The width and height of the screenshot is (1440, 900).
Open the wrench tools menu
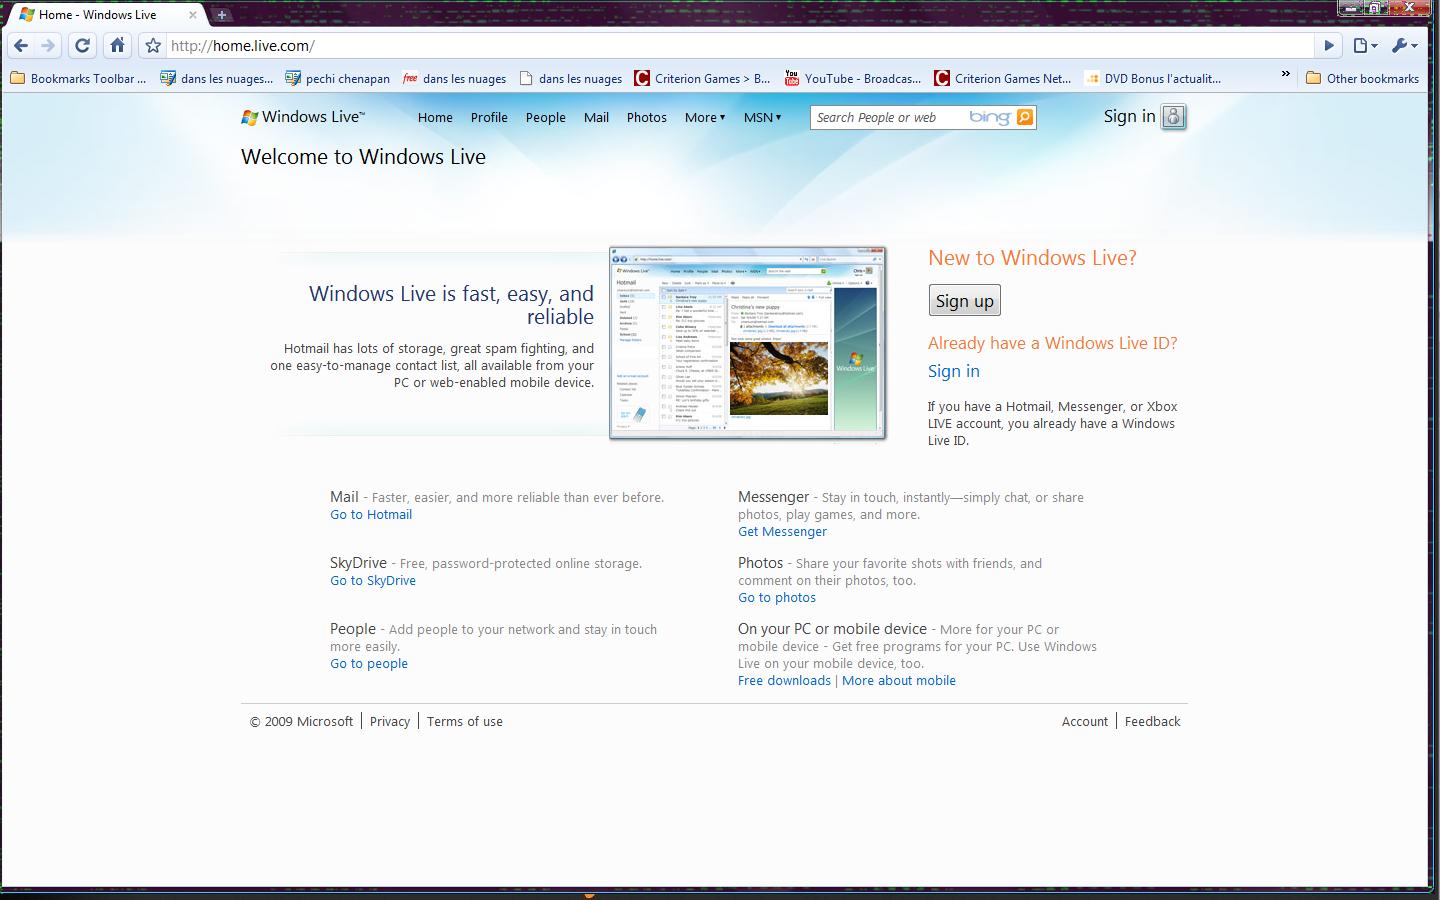(1405, 45)
